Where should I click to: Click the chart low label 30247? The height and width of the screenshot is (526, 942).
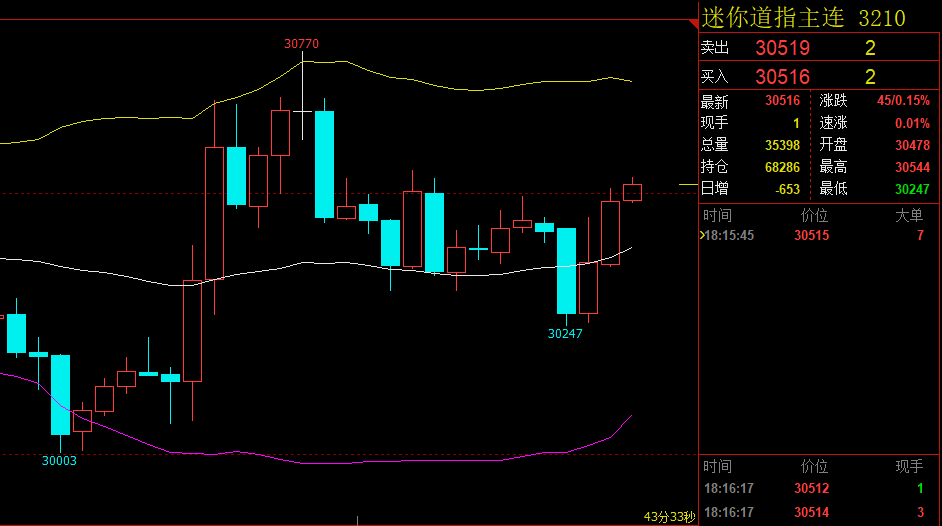pos(565,334)
